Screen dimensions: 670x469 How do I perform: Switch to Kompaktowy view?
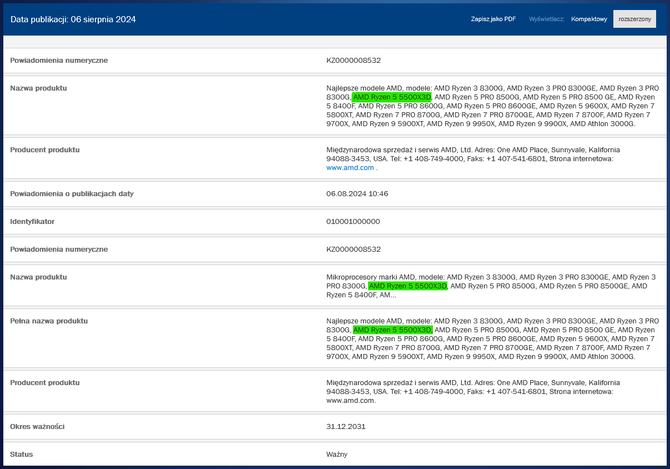[x=589, y=19]
